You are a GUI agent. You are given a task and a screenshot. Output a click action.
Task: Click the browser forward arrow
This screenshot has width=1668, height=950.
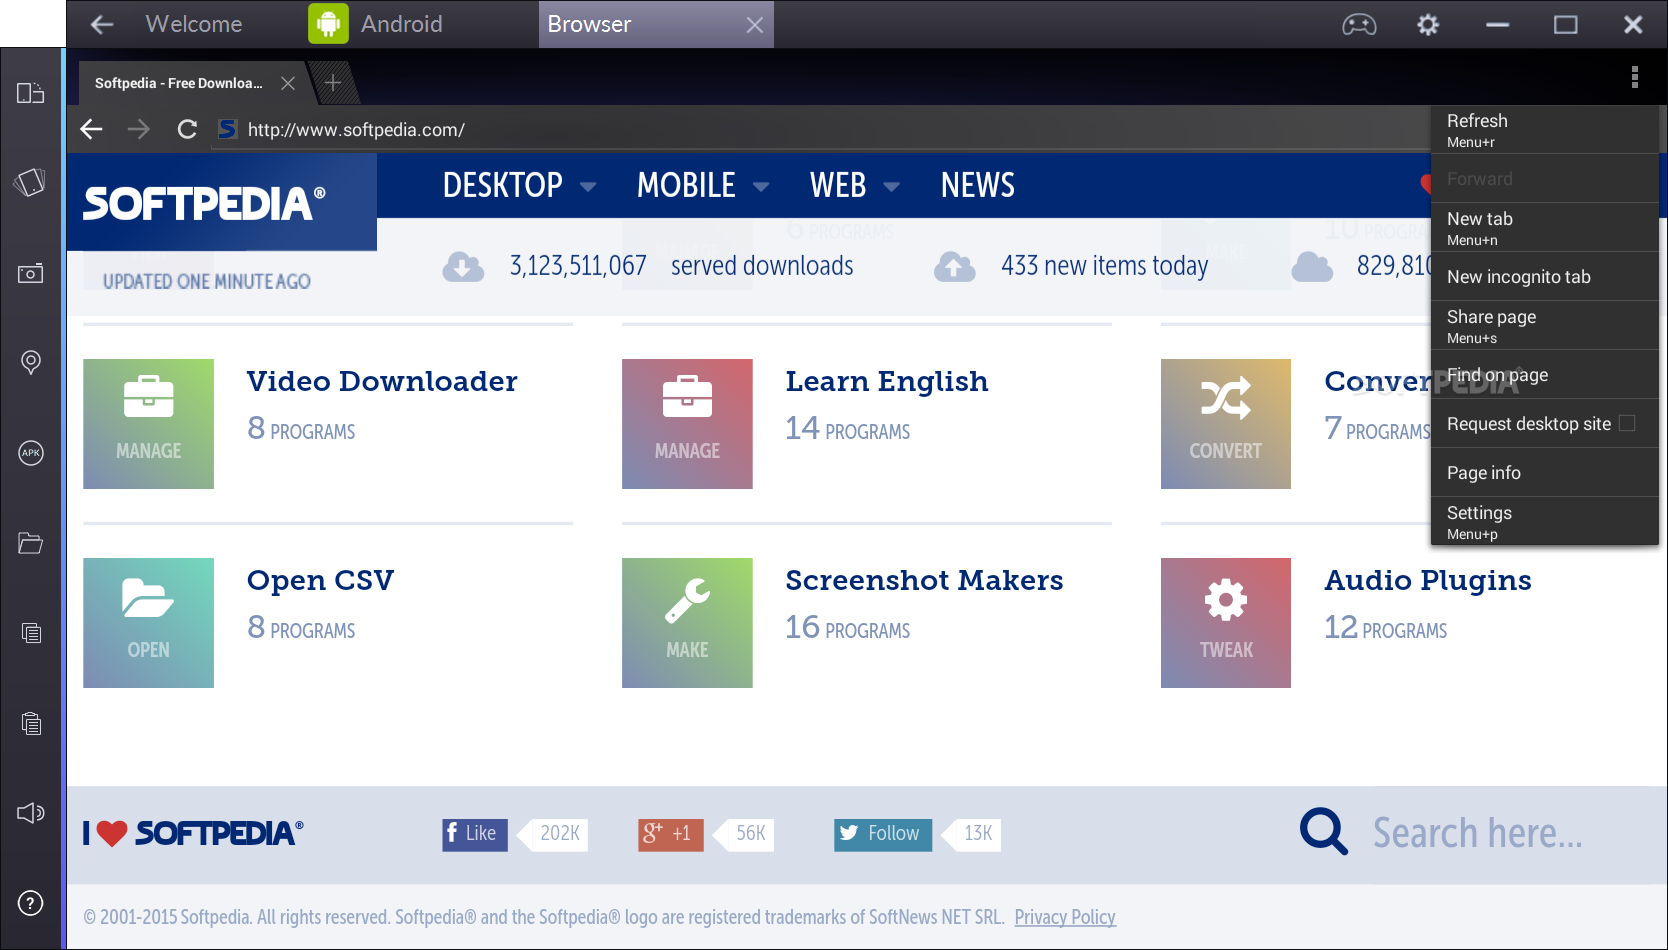(139, 129)
